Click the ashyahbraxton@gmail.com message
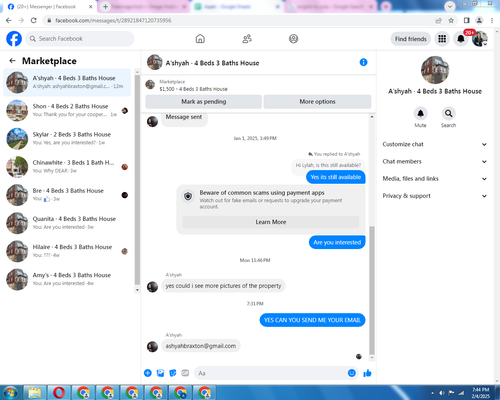 coord(201,346)
